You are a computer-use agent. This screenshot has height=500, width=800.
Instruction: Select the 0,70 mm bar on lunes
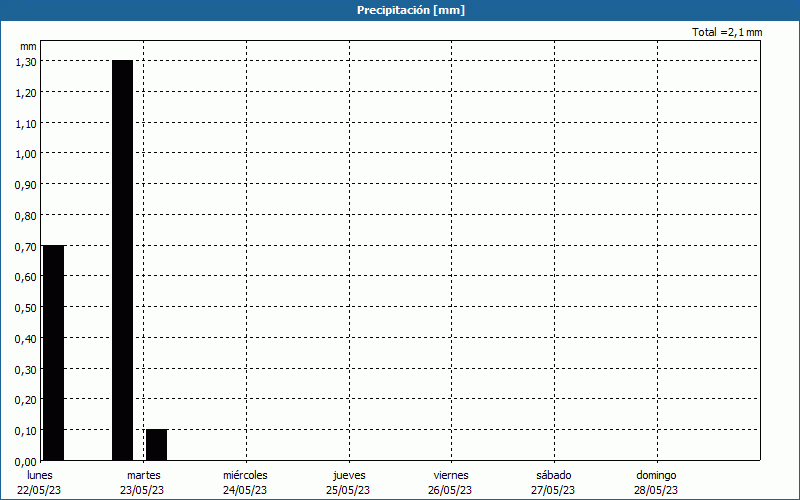54,353
